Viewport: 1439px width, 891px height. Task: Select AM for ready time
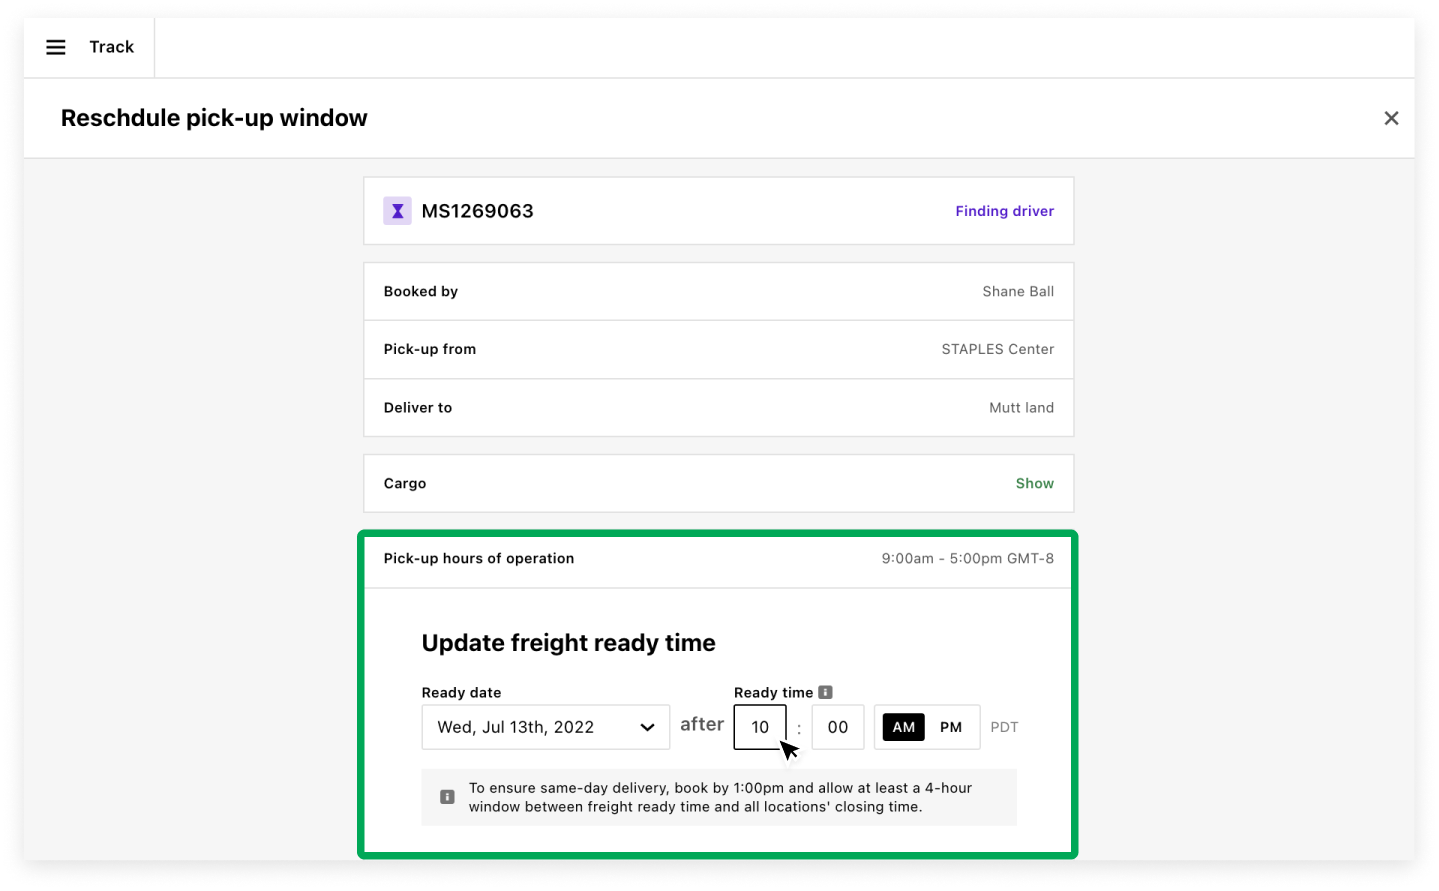(904, 727)
